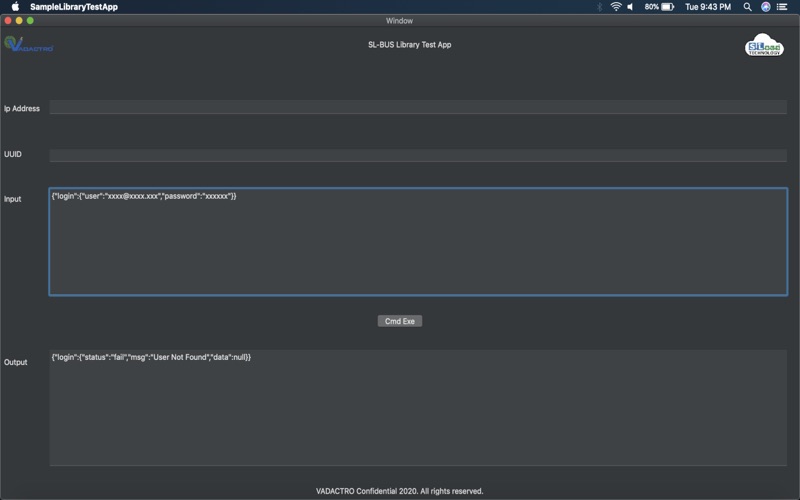This screenshot has width=800, height=500.
Task: Close the window with the red button
Action: tap(8, 20)
